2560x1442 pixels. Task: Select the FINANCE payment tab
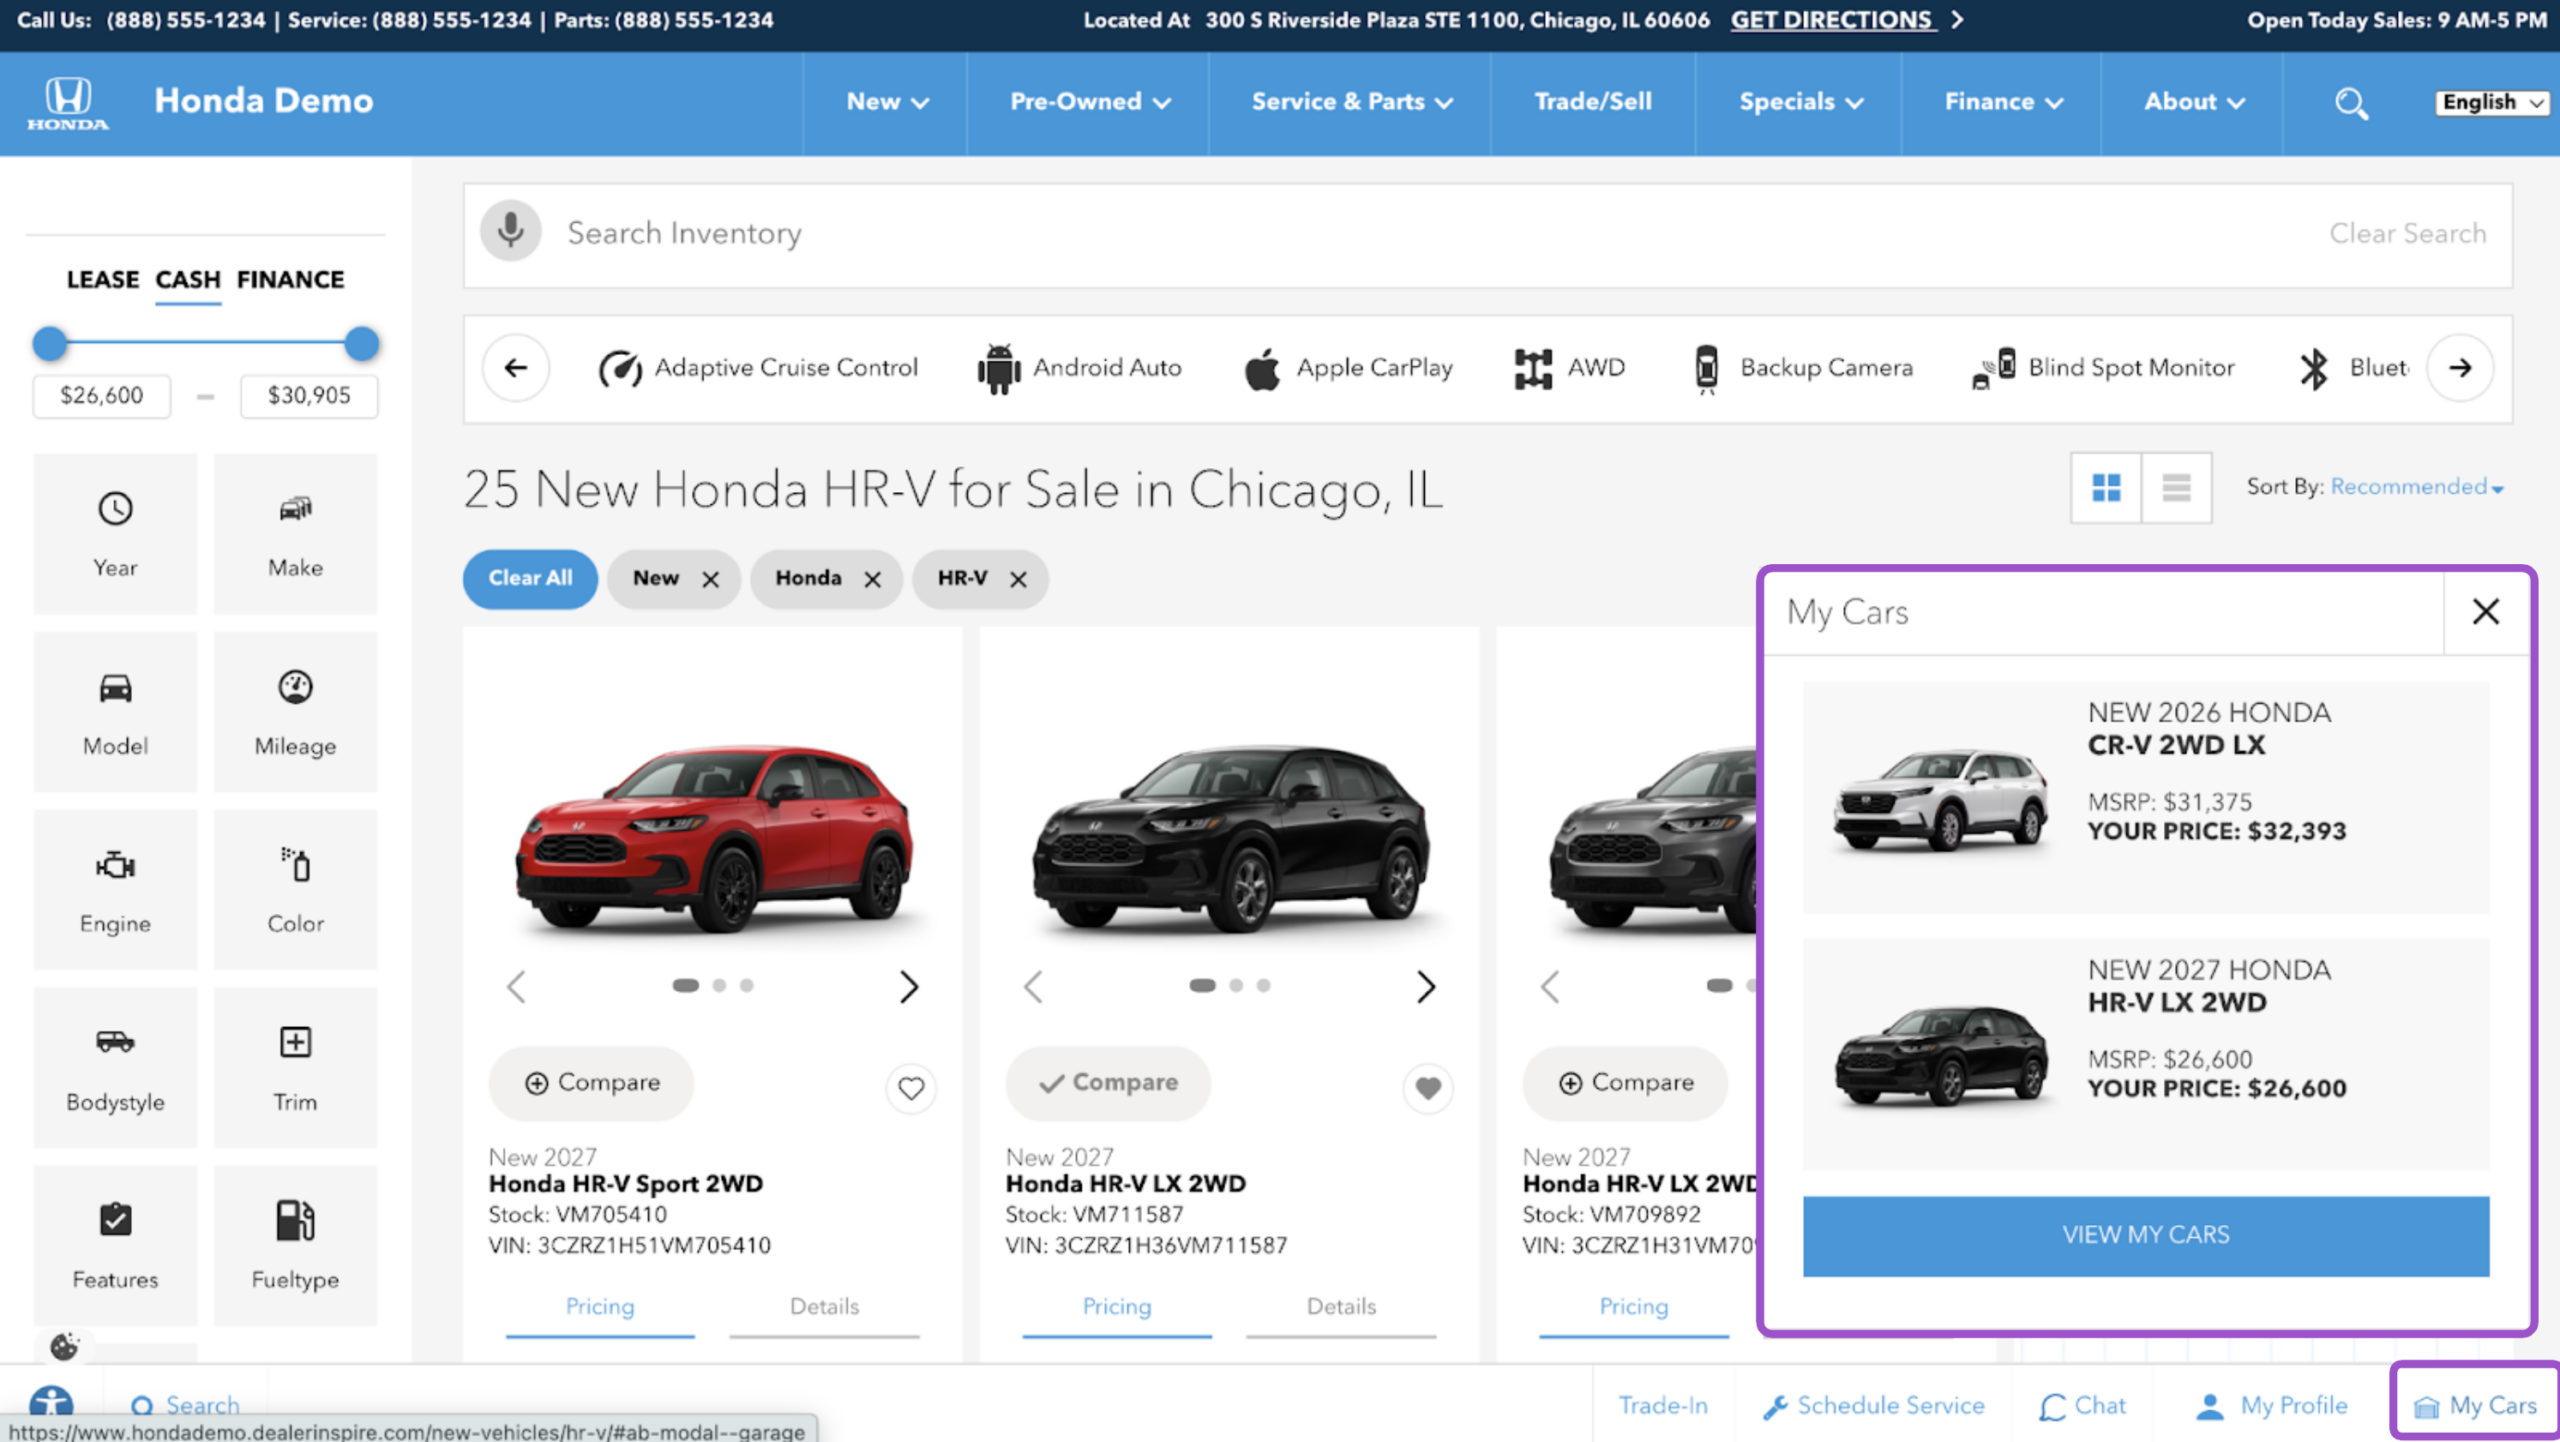point(290,280)
